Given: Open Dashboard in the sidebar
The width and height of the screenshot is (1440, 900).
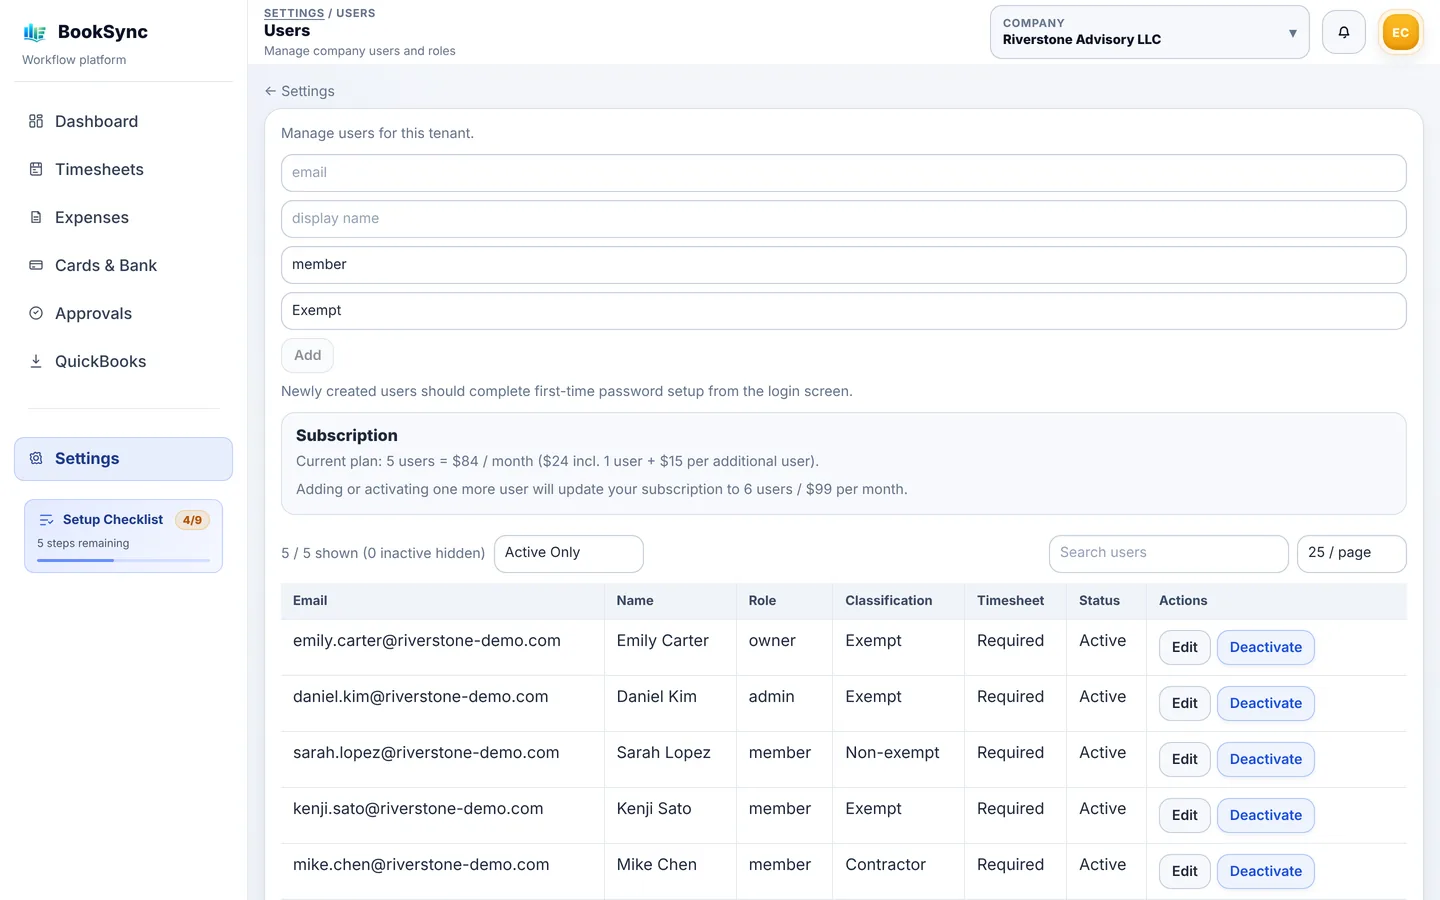Looking at the screenshot, I should pos(123,121).
